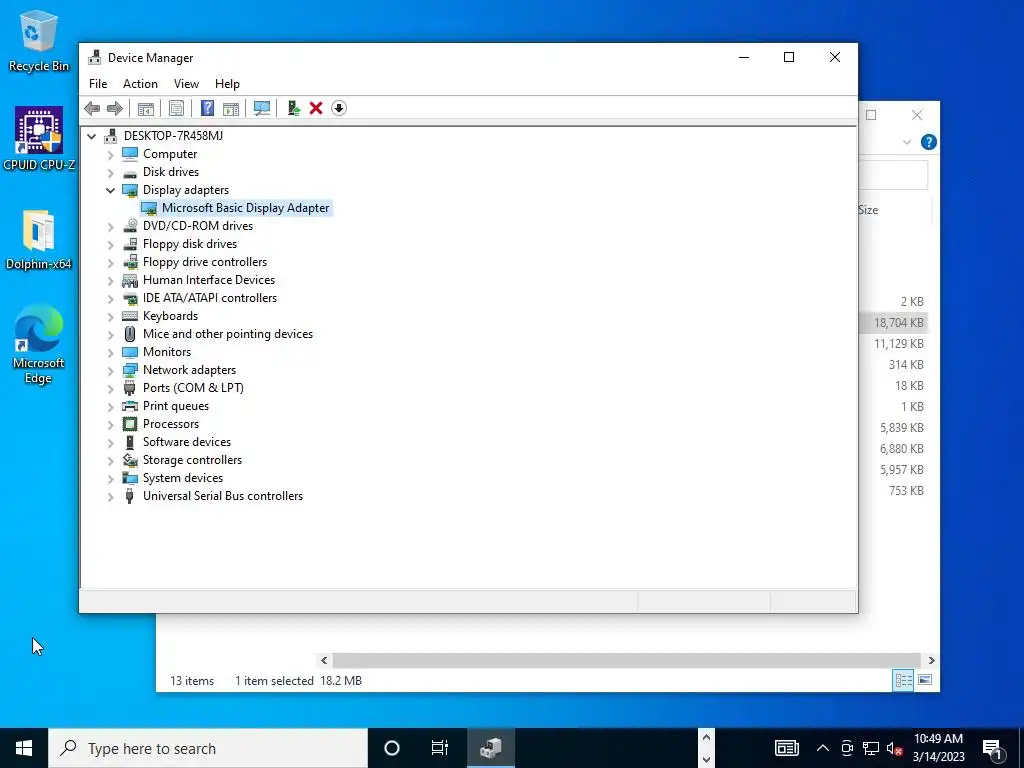Open the File menu

(98, 84)
